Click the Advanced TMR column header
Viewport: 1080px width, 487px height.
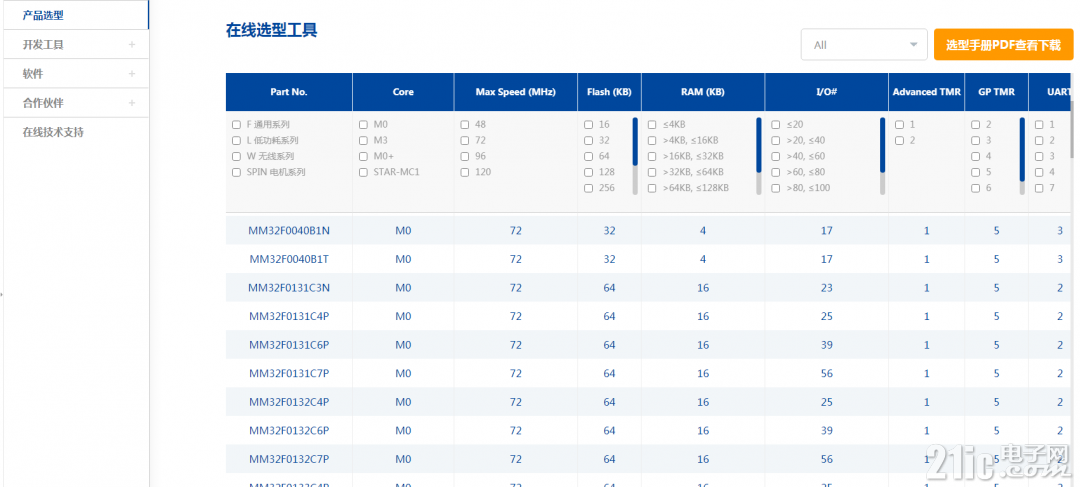[926, 92]
